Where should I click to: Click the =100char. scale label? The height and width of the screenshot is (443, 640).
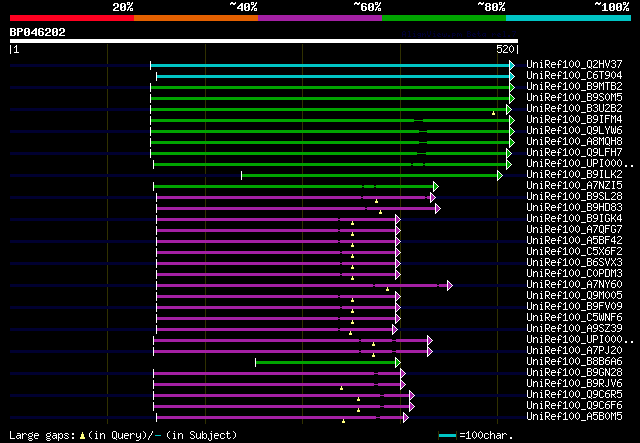[x=486, y=435]
